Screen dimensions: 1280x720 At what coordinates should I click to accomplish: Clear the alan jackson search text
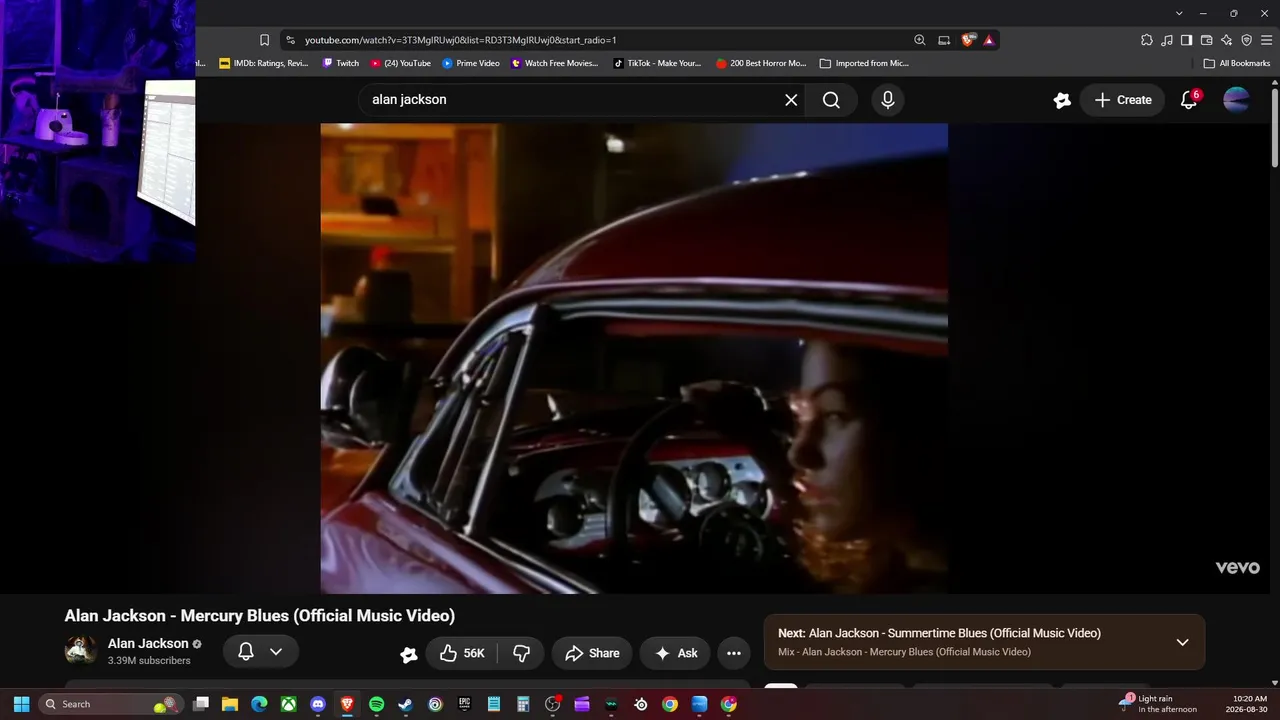point(791,100)
